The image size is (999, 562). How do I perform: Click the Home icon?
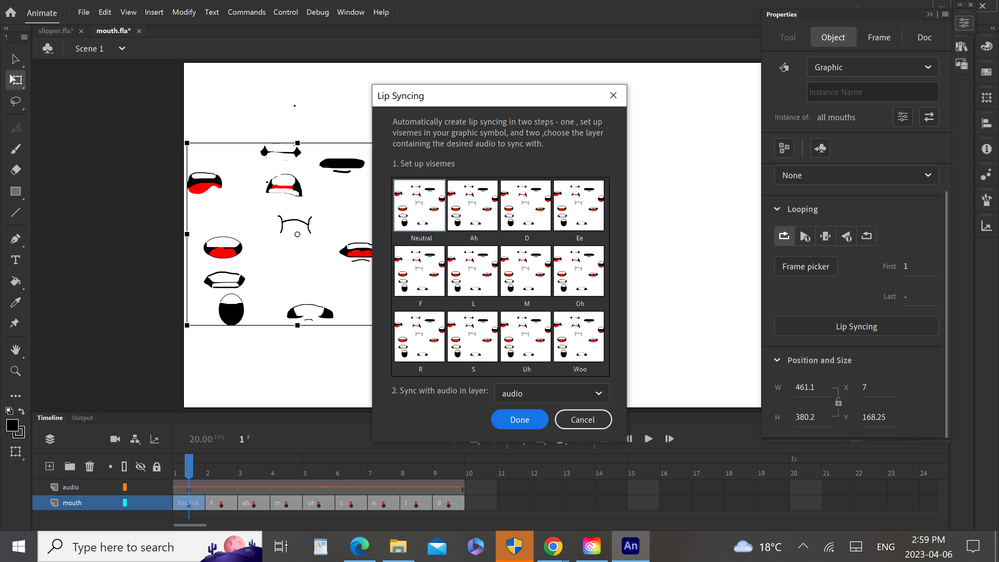pyautogui.click(x=10, y=12)
